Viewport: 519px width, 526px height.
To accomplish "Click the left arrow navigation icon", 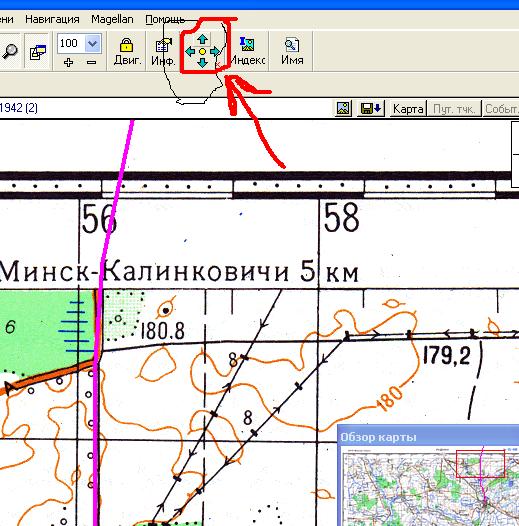I will (190, 52).
